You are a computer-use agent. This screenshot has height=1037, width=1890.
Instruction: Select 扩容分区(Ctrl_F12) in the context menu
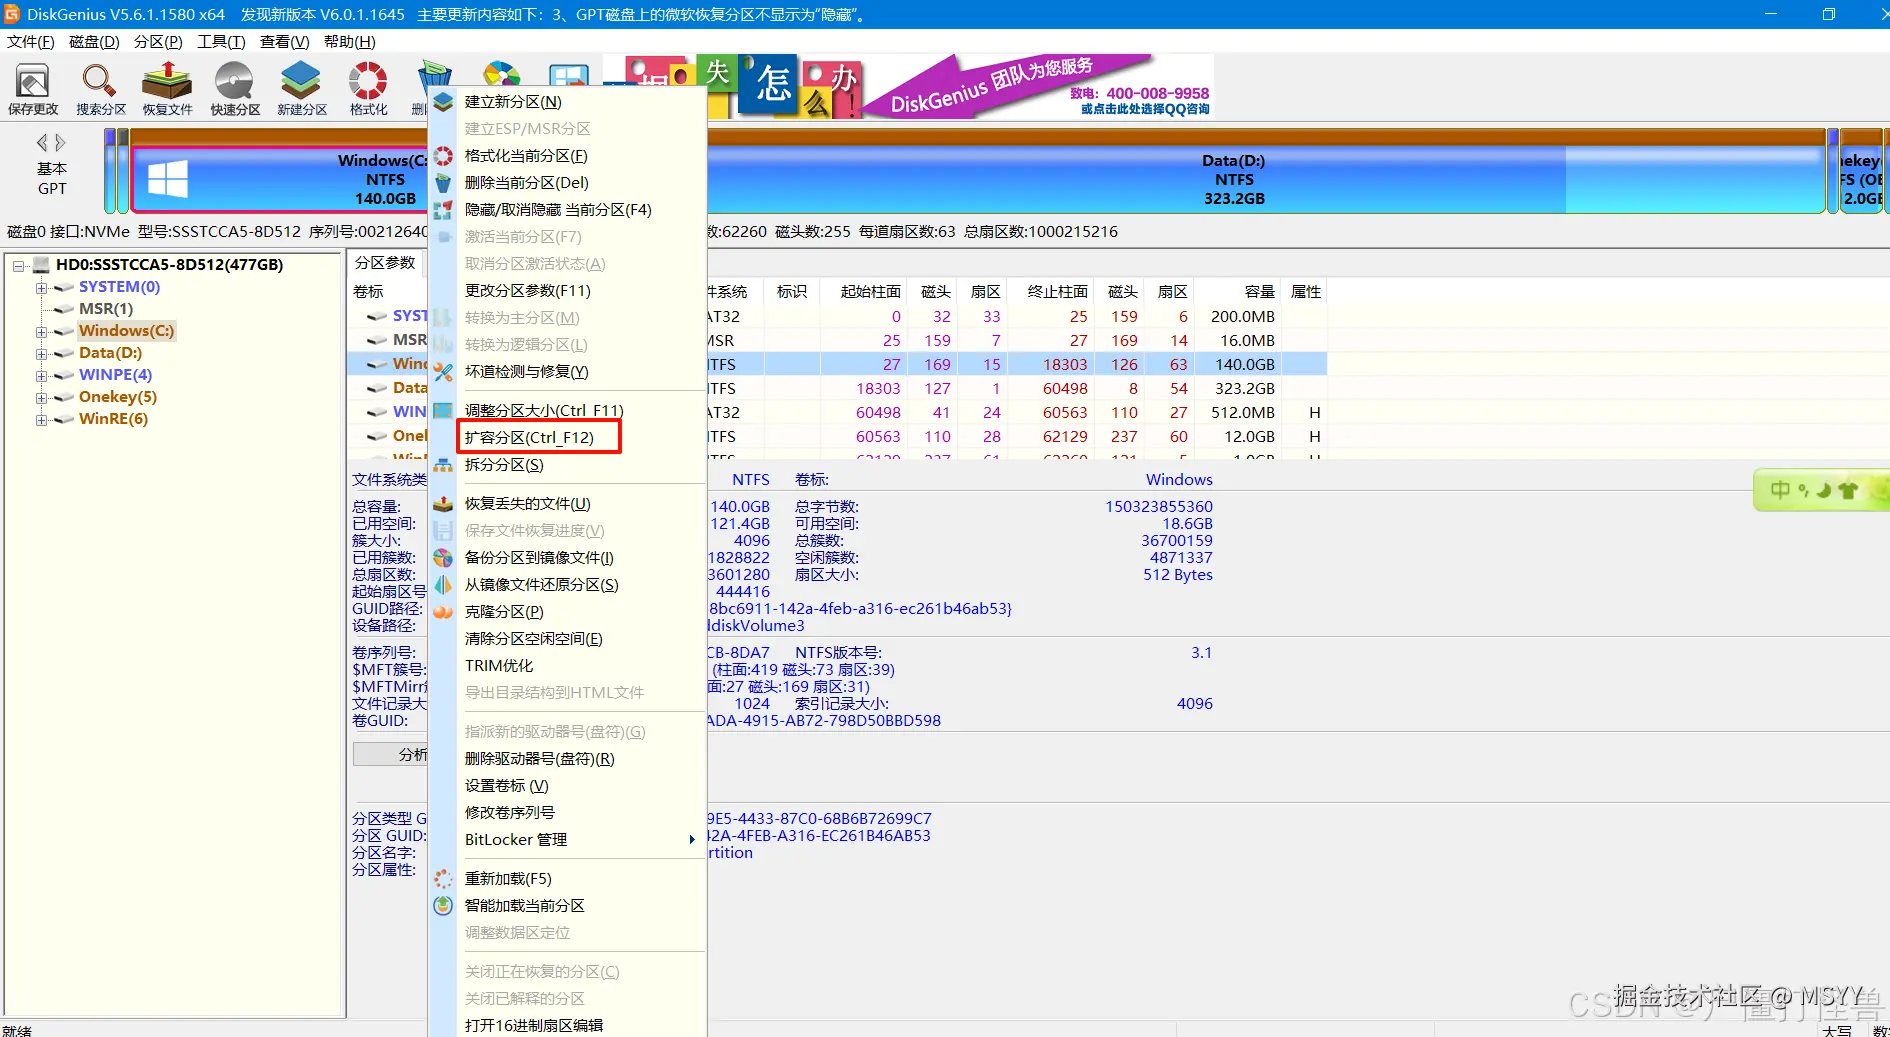529,438
